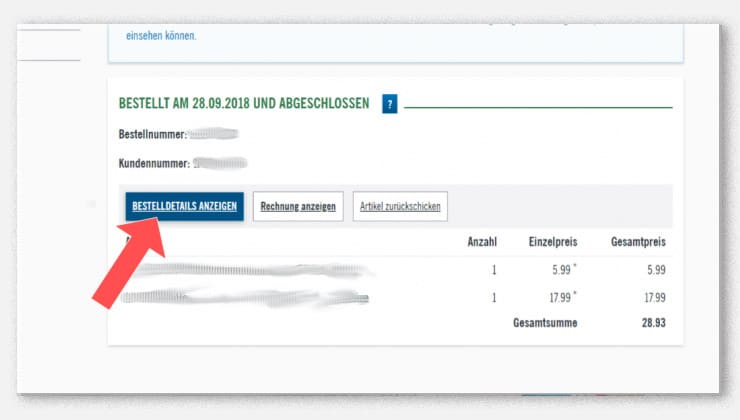Click the Rechnung anzeigen button
This screenshot has width=740, height=420.
coord(298,207)
